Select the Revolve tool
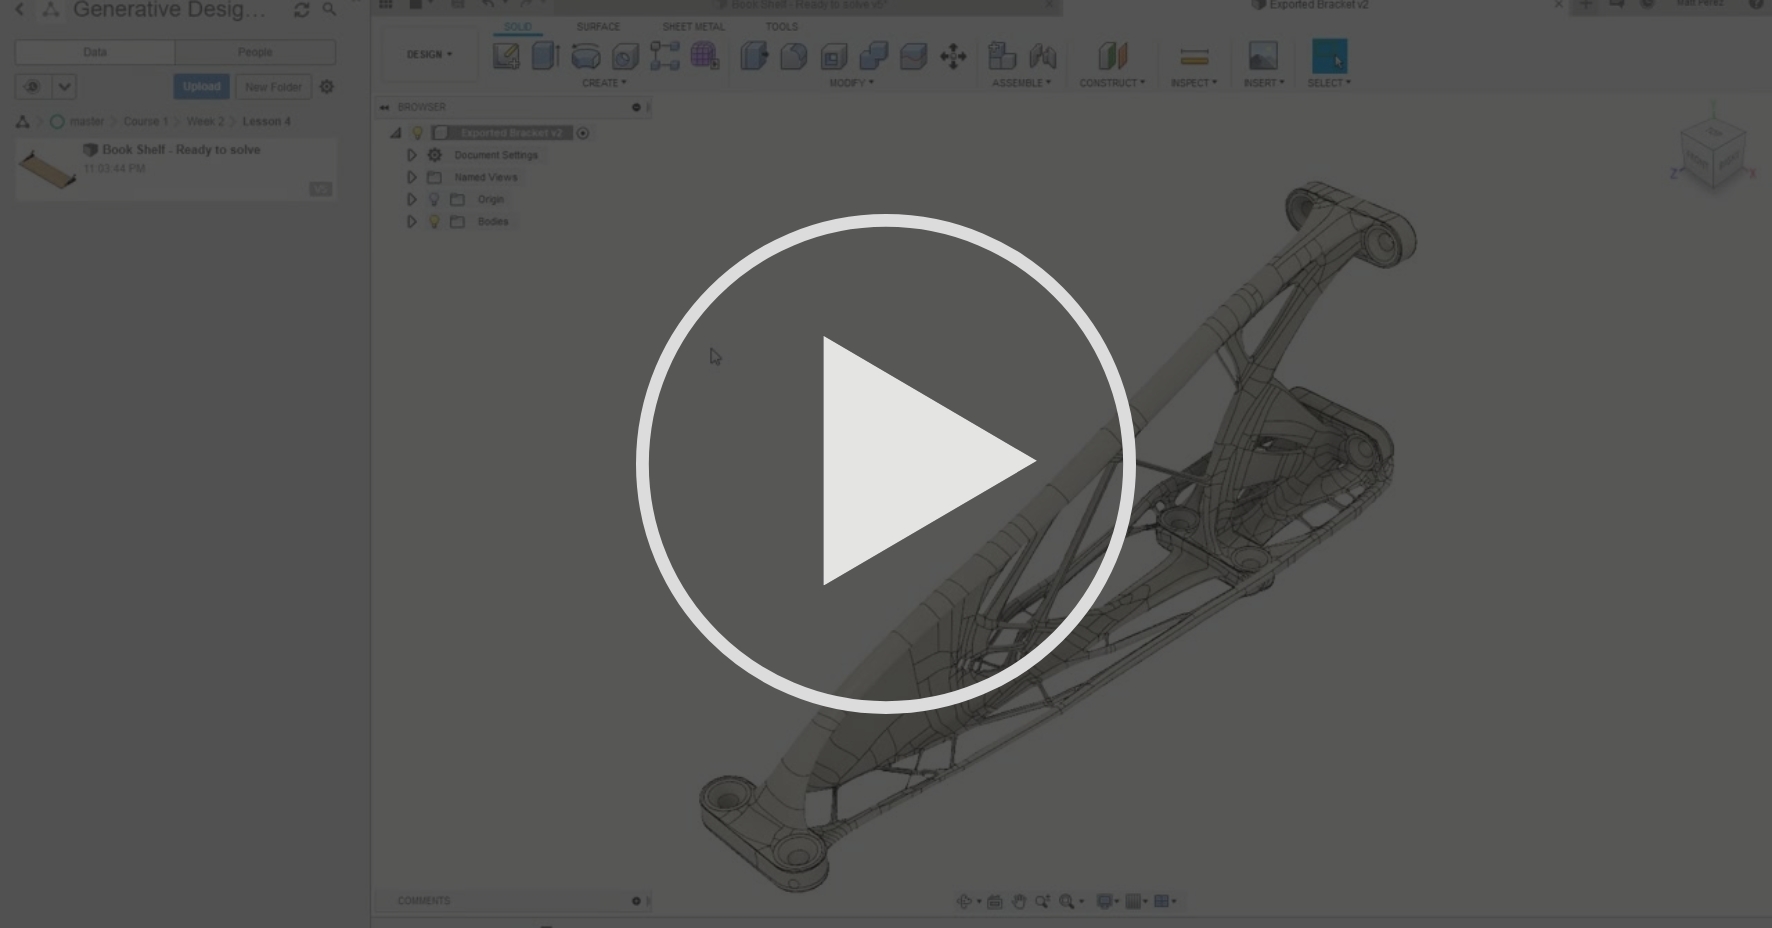This screenshot has width=1772, height=928. coord(585,56)
